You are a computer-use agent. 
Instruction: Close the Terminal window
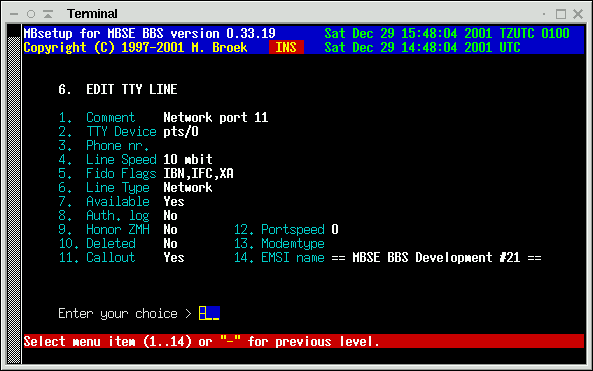tap(578, 14)
